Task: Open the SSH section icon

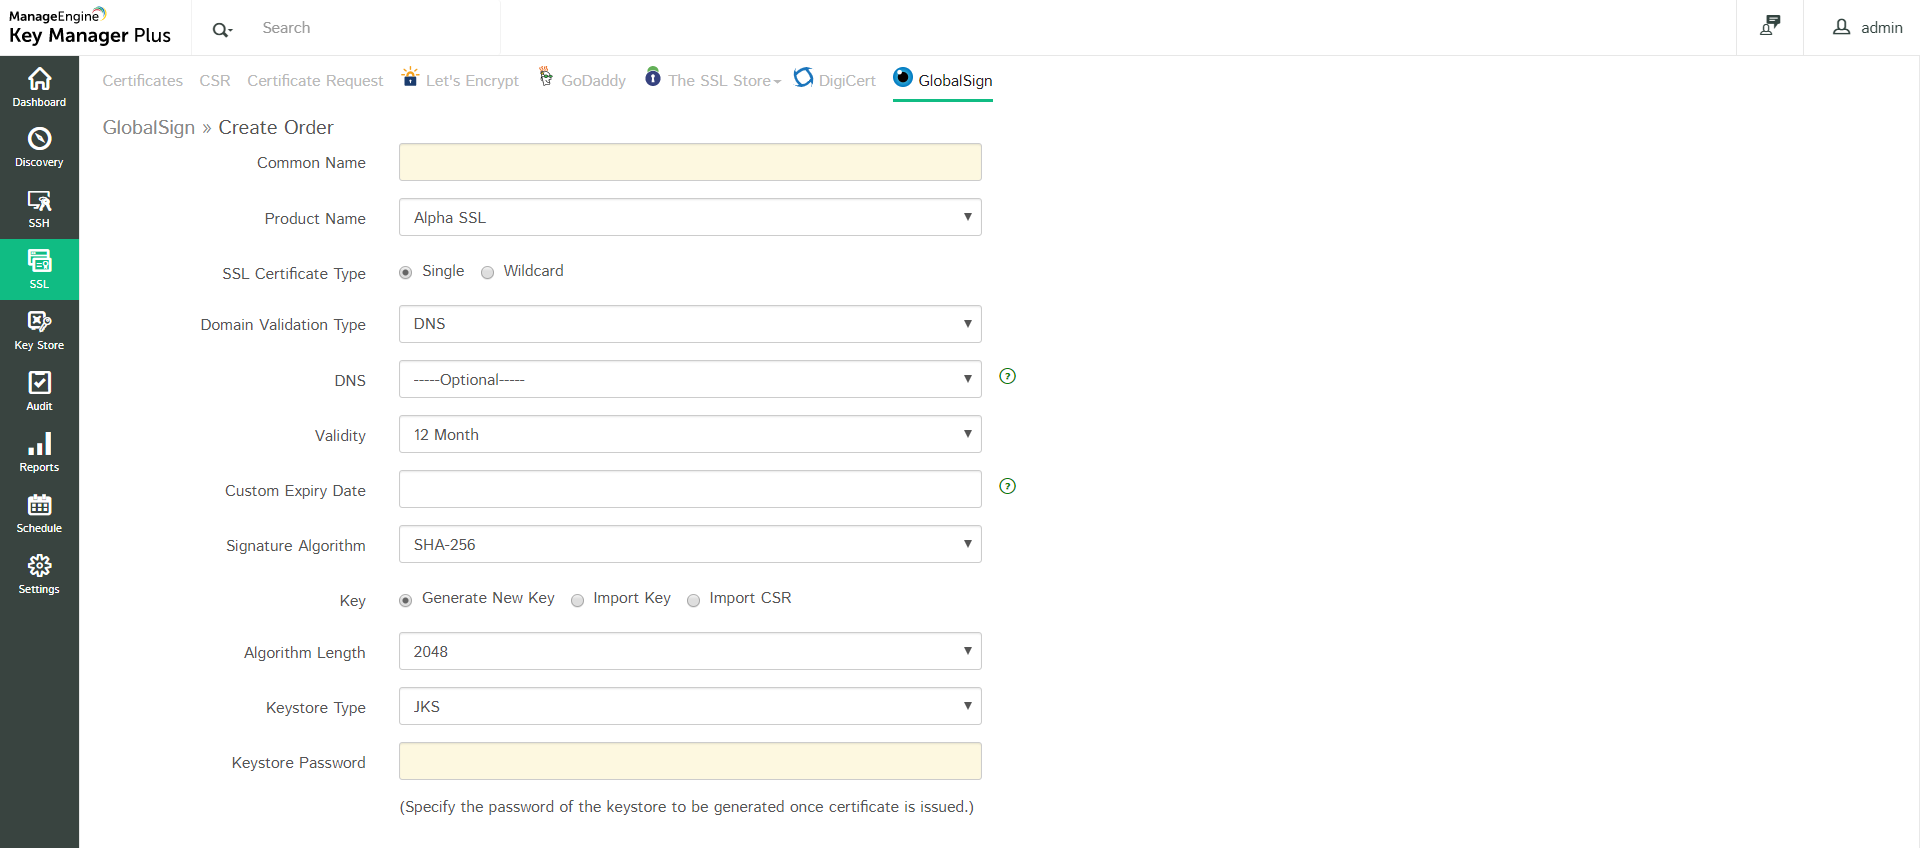Action: 39,208
